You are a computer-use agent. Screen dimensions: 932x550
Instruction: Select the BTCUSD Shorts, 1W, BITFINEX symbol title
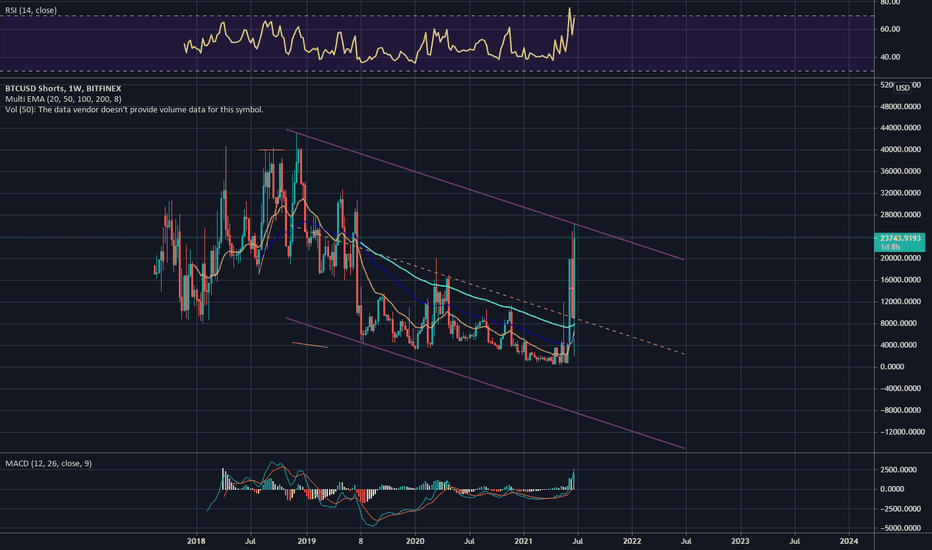click(x=63, y=88)
